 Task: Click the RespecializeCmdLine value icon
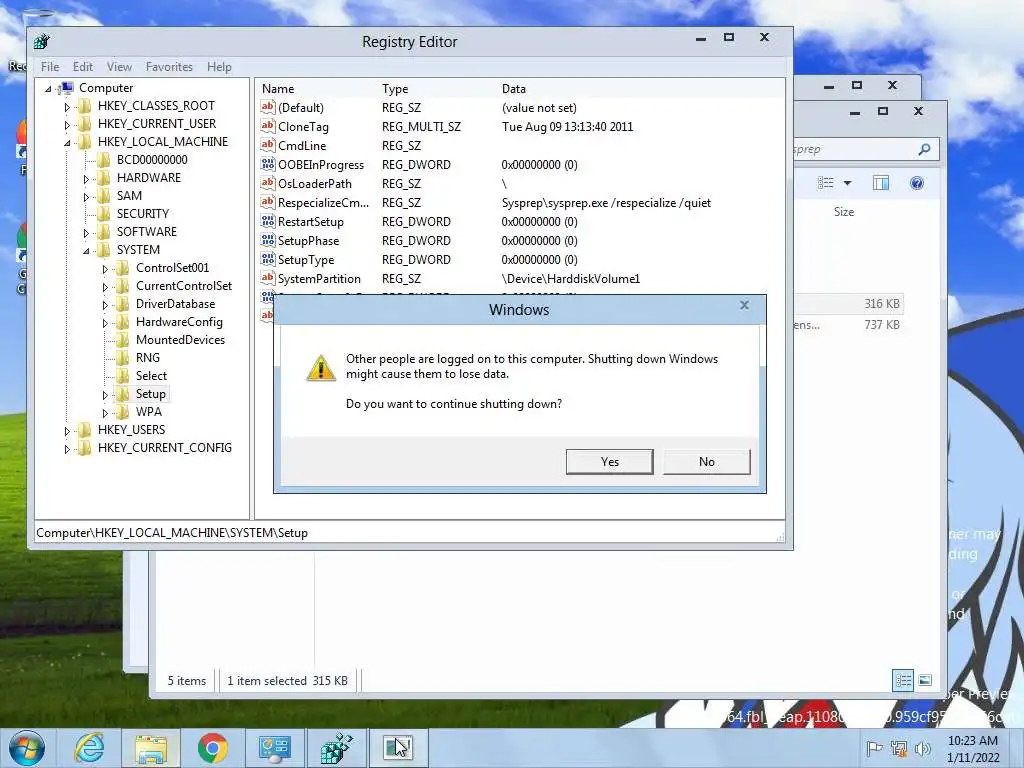268,202
